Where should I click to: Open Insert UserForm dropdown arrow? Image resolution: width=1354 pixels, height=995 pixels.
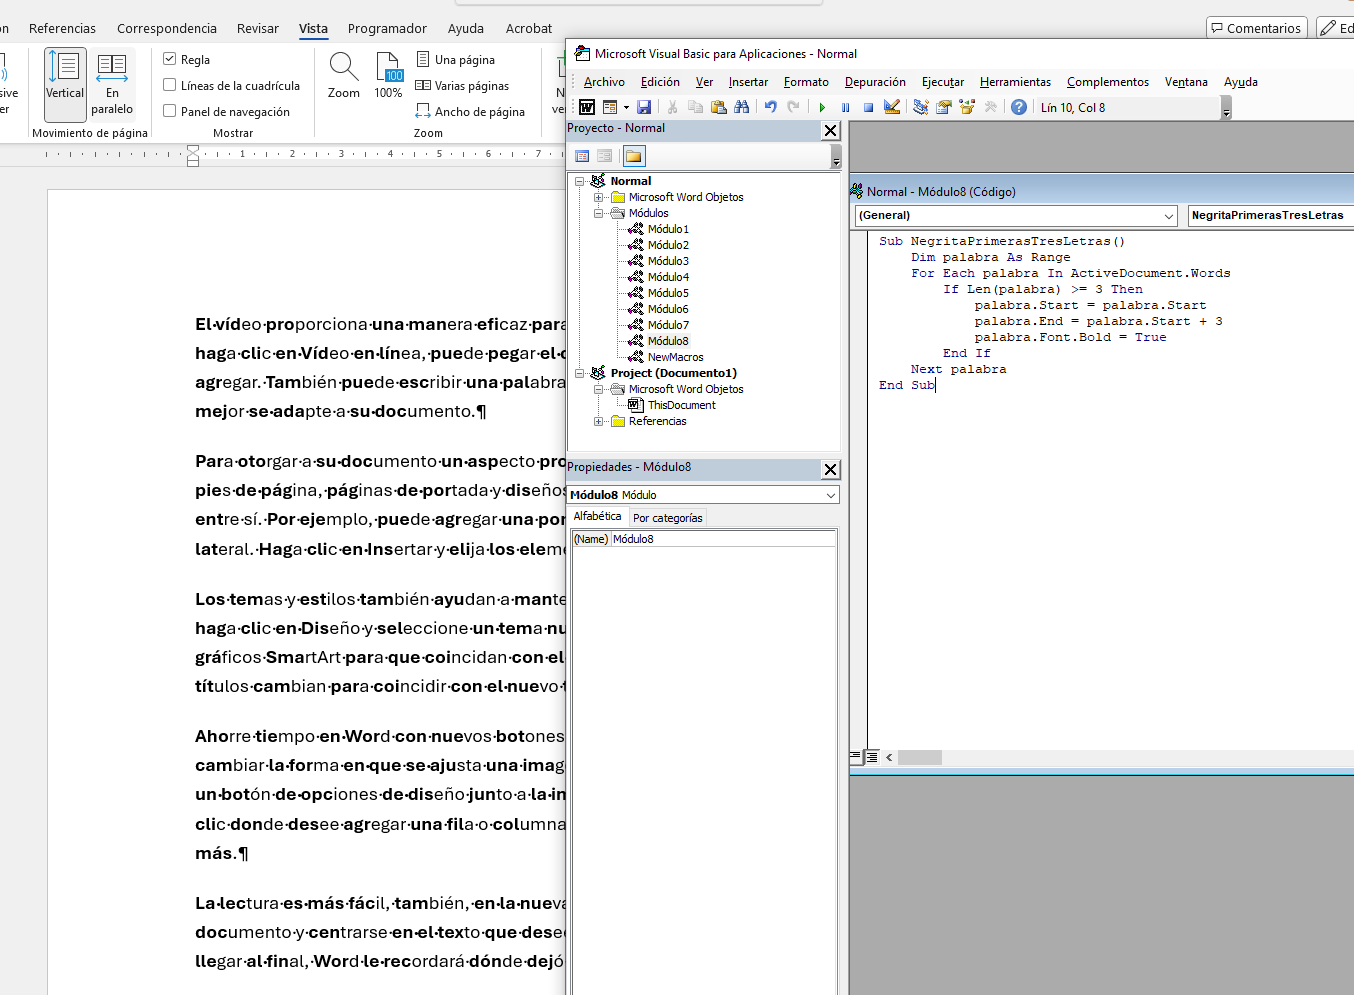626,107
